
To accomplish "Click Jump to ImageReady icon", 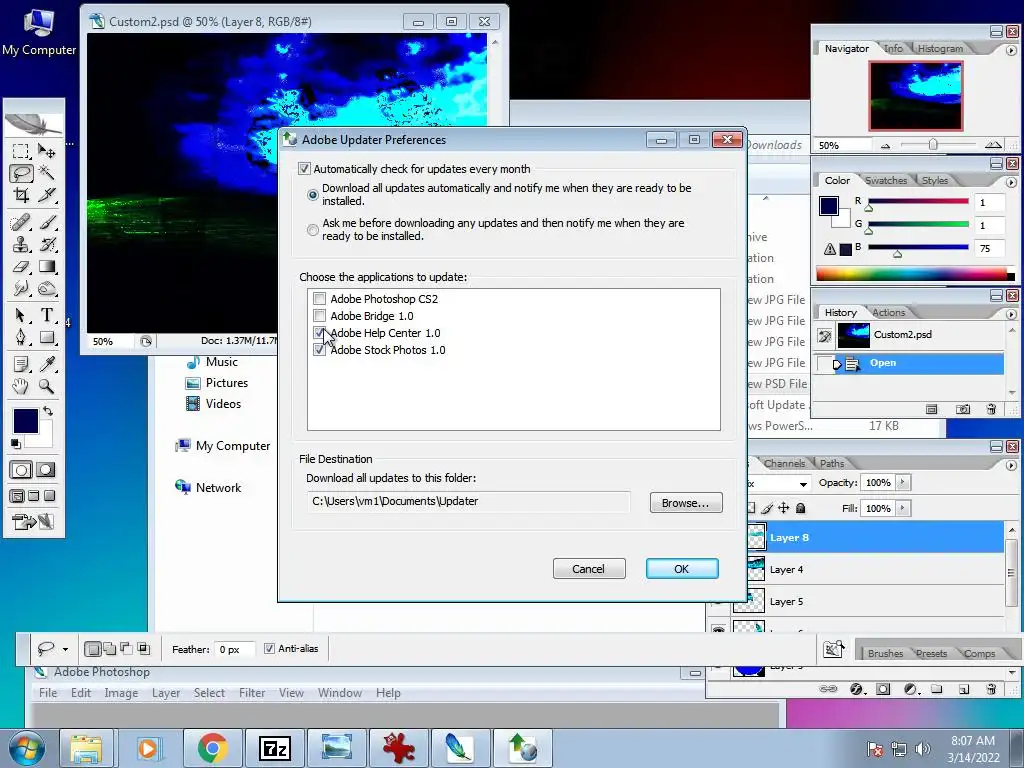I will pyautogui.click(x=33, y=522).
